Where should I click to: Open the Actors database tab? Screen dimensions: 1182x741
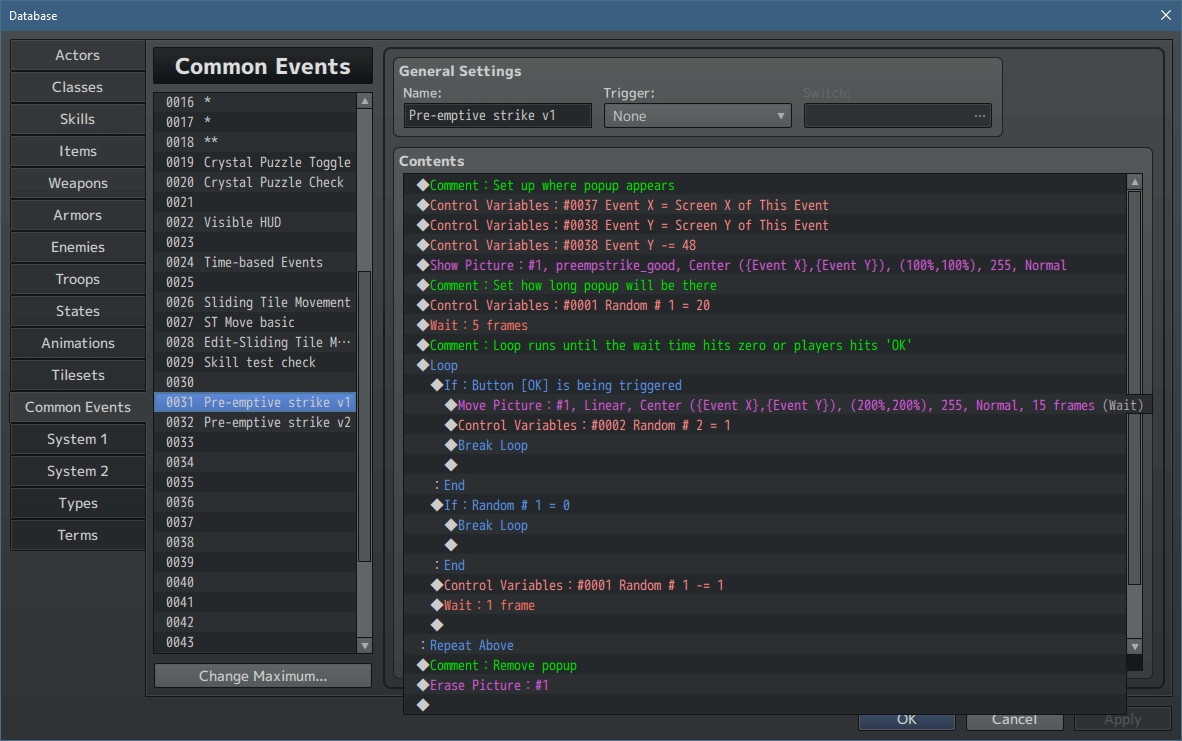pos(78,55)
